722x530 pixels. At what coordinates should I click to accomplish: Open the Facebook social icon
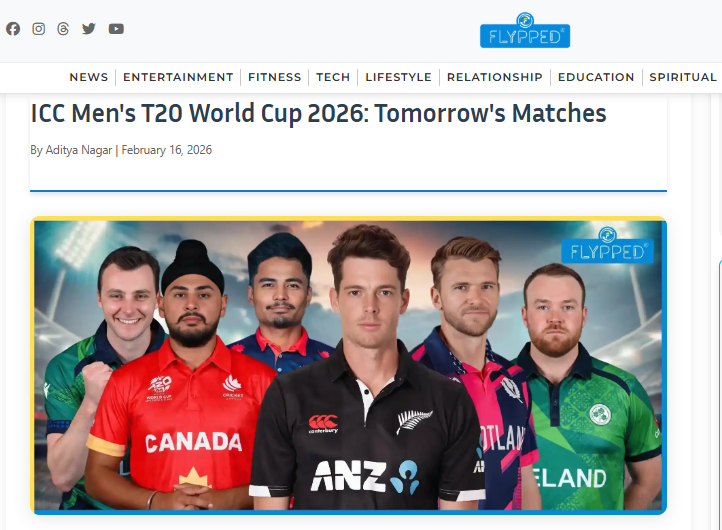[x=13, y=29]
